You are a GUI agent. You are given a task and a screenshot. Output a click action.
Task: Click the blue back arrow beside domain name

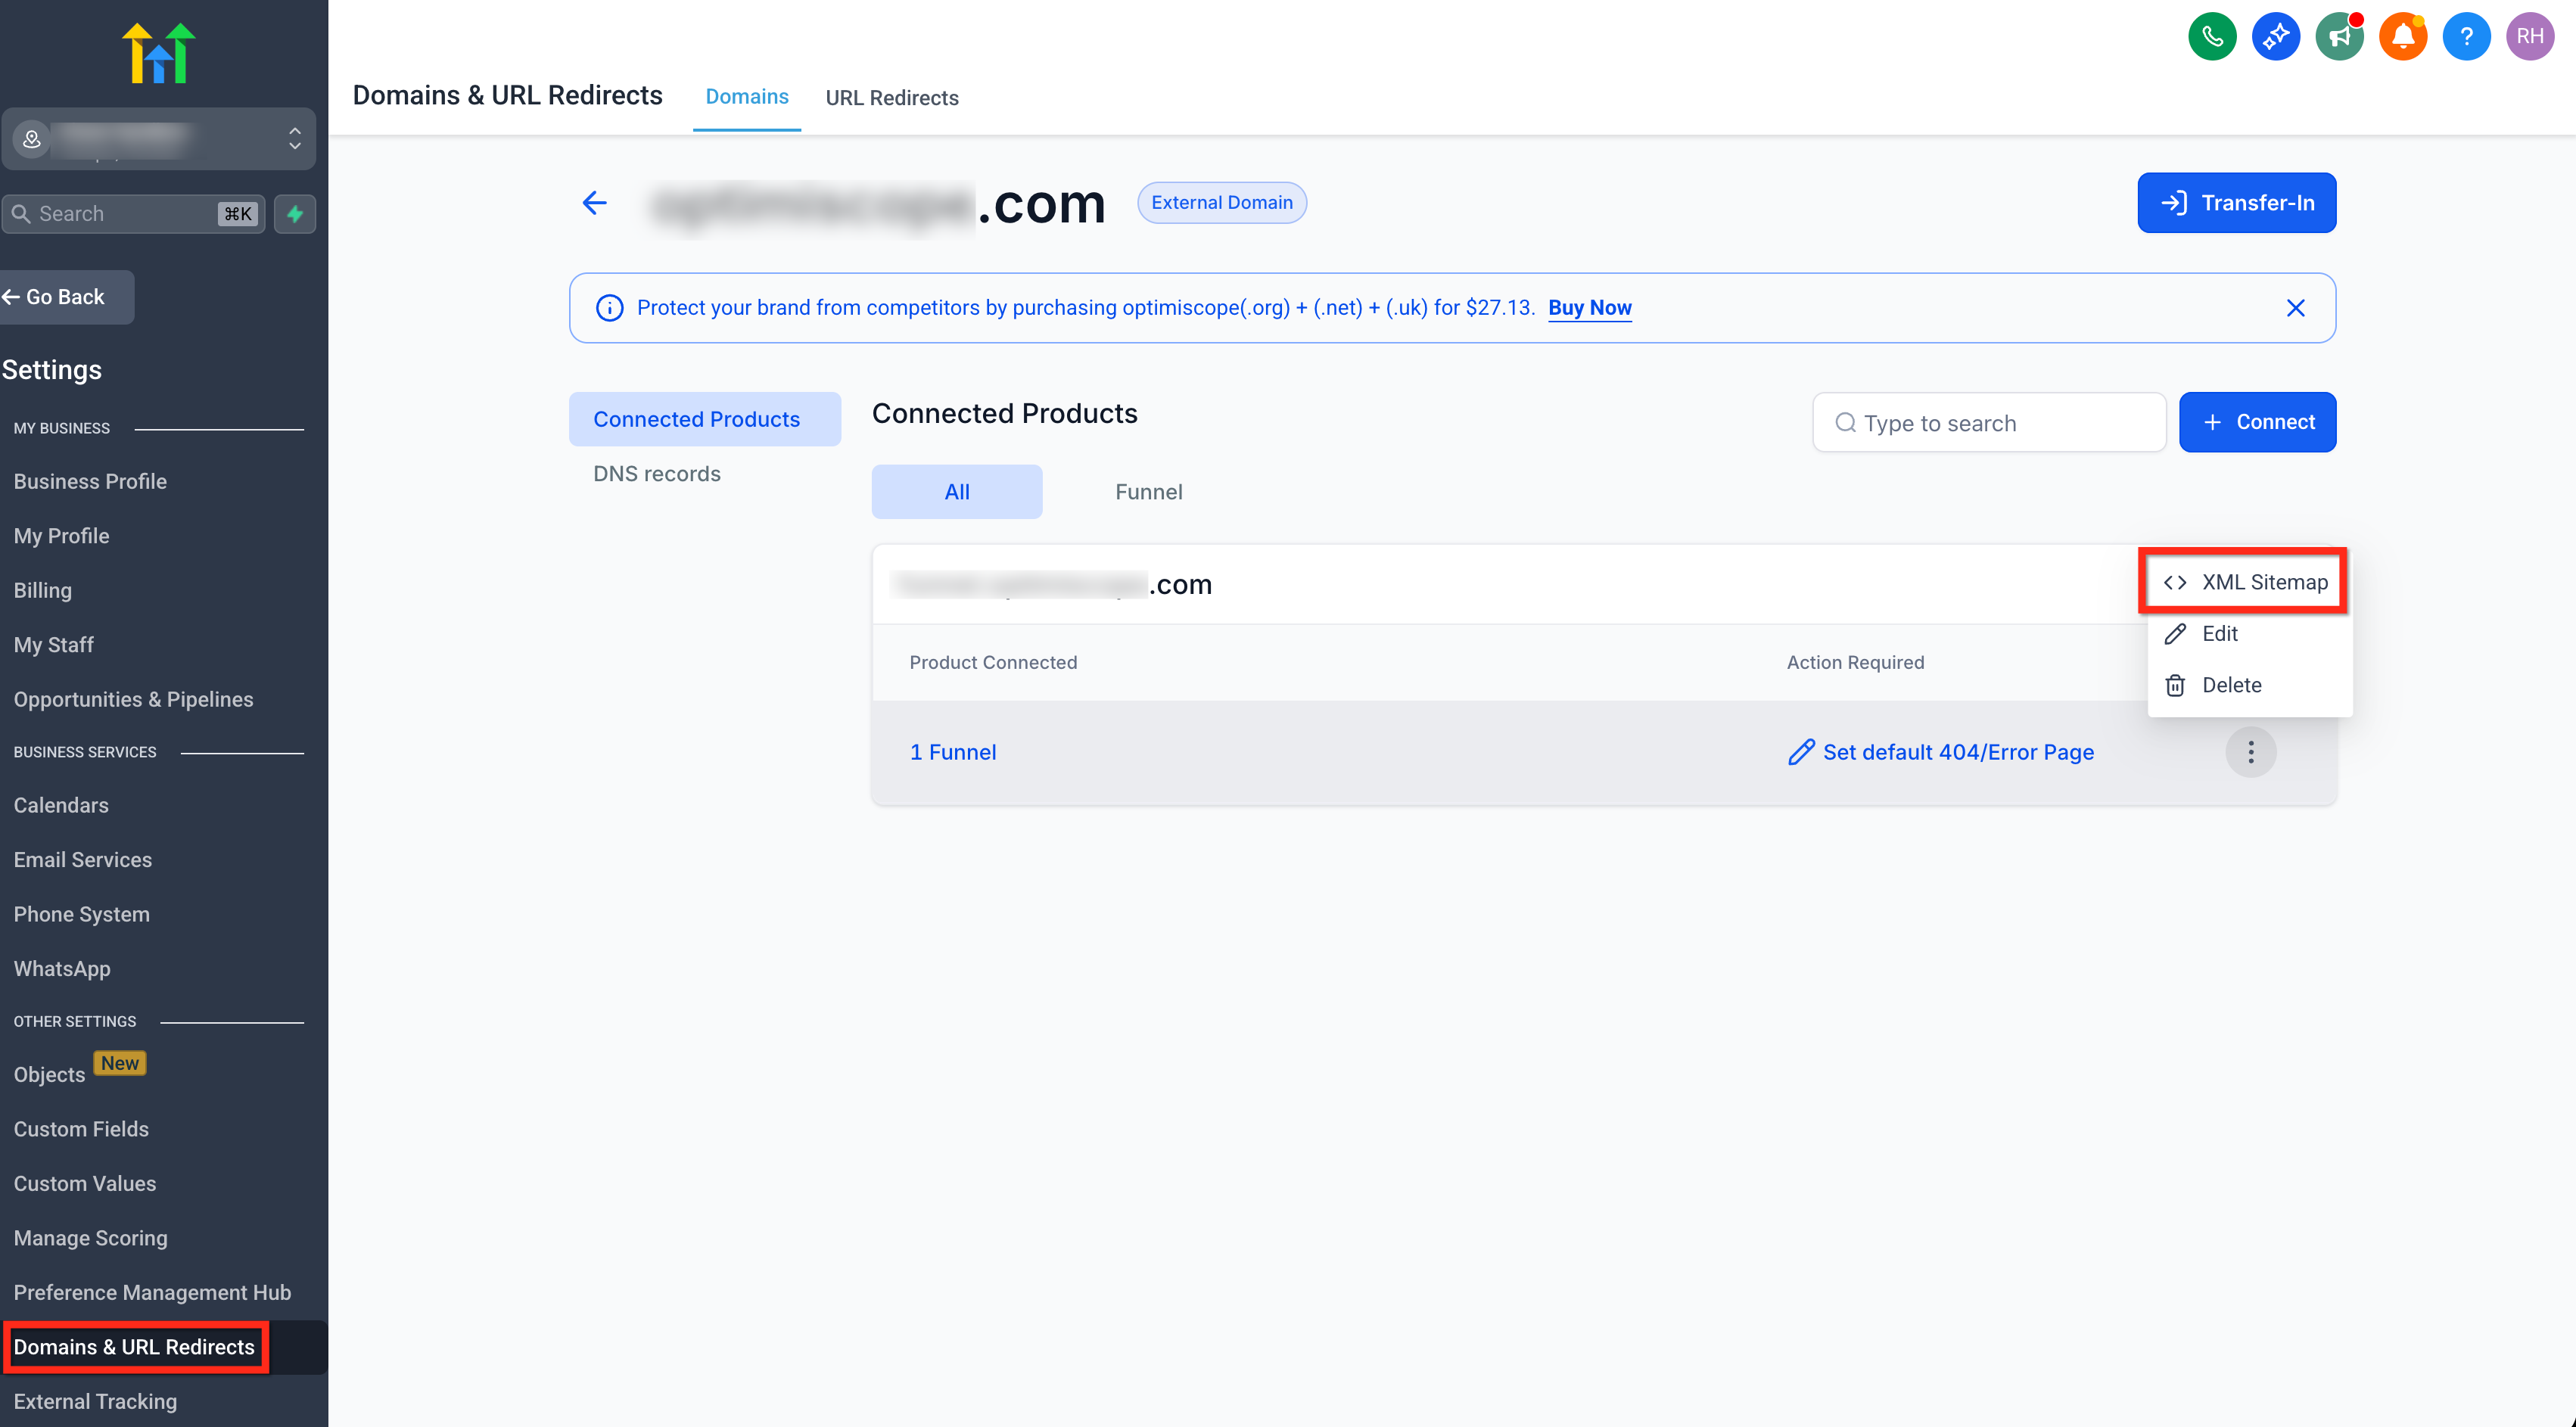click(594, 203)
